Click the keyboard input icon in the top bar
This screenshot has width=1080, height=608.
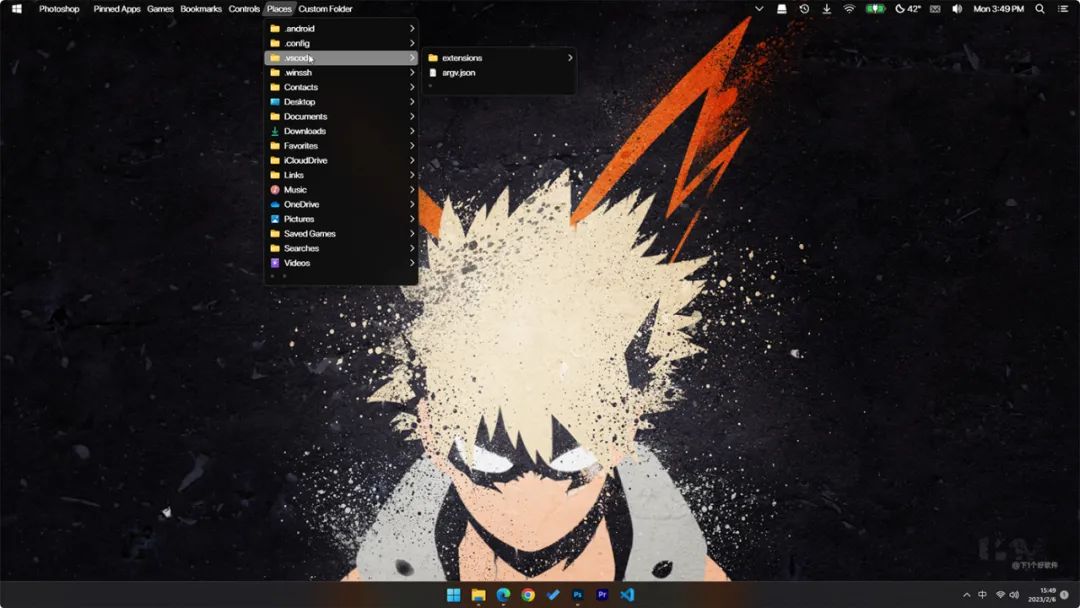(x=935, y=9)
